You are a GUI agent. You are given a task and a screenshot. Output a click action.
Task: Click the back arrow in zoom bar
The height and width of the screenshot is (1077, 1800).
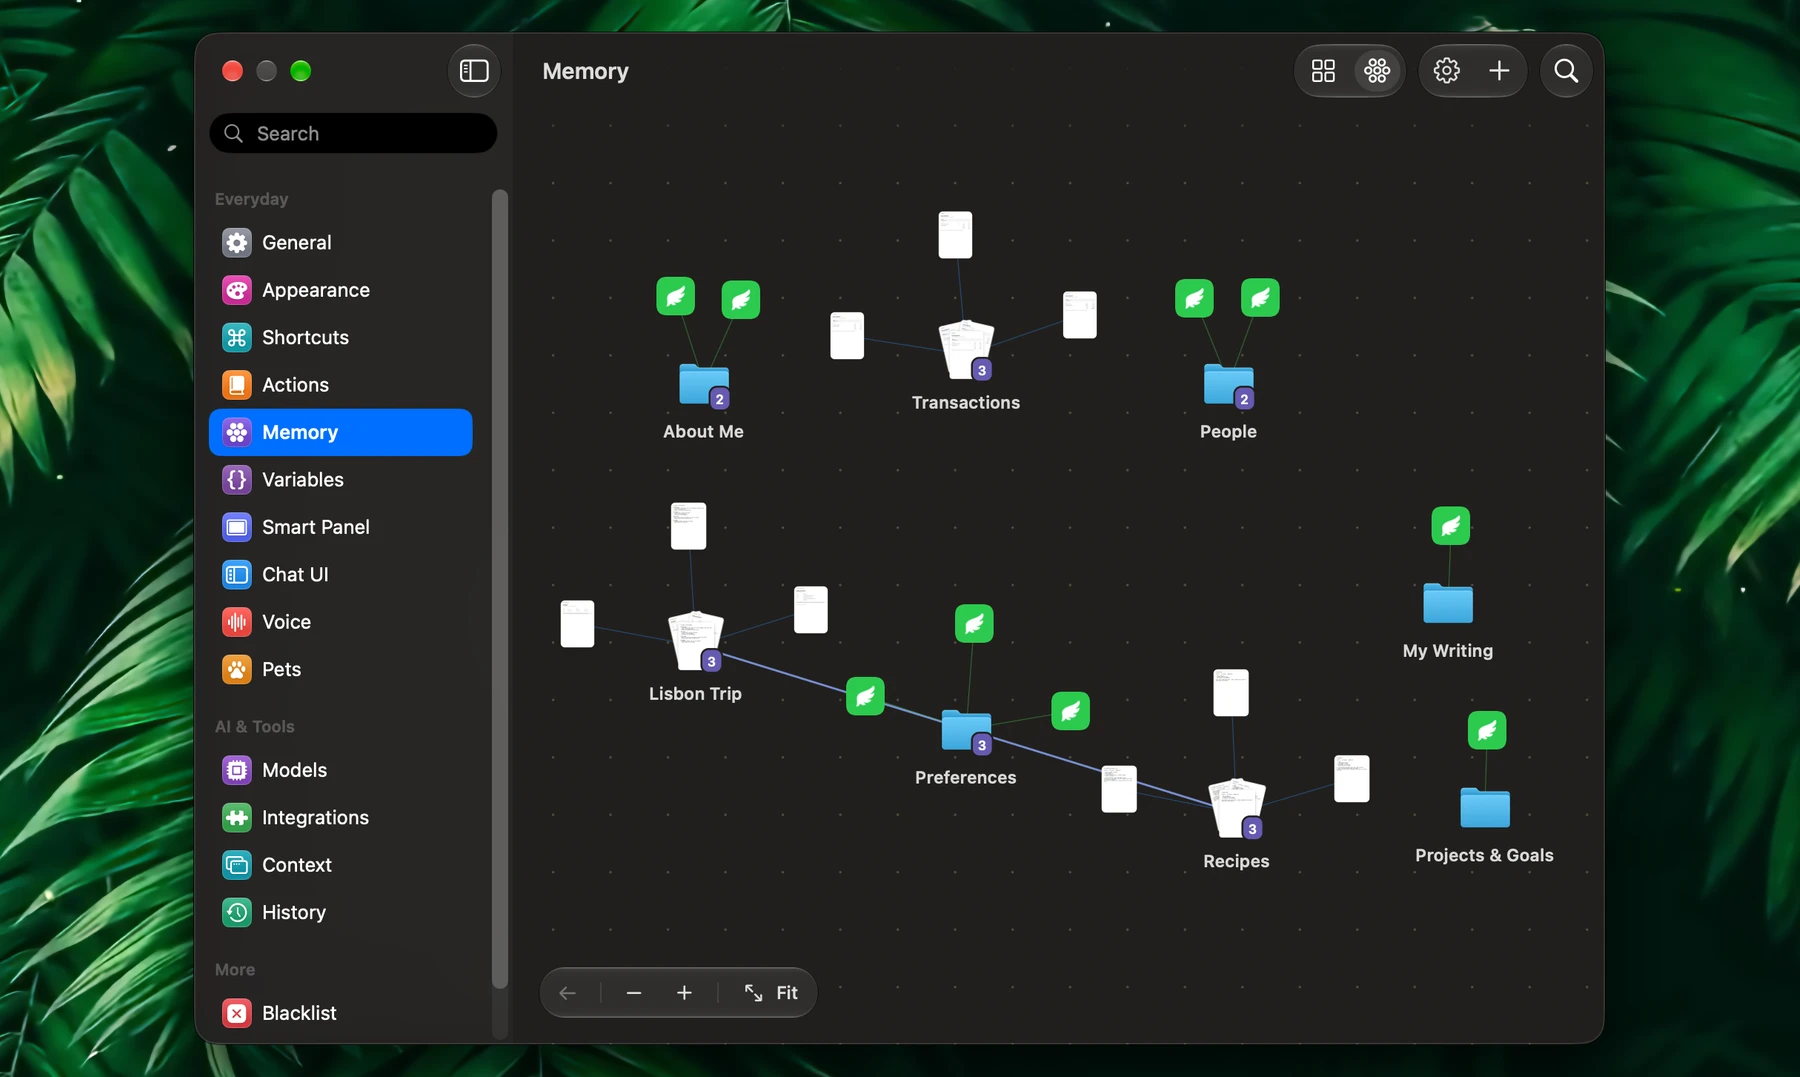(568, 993)
